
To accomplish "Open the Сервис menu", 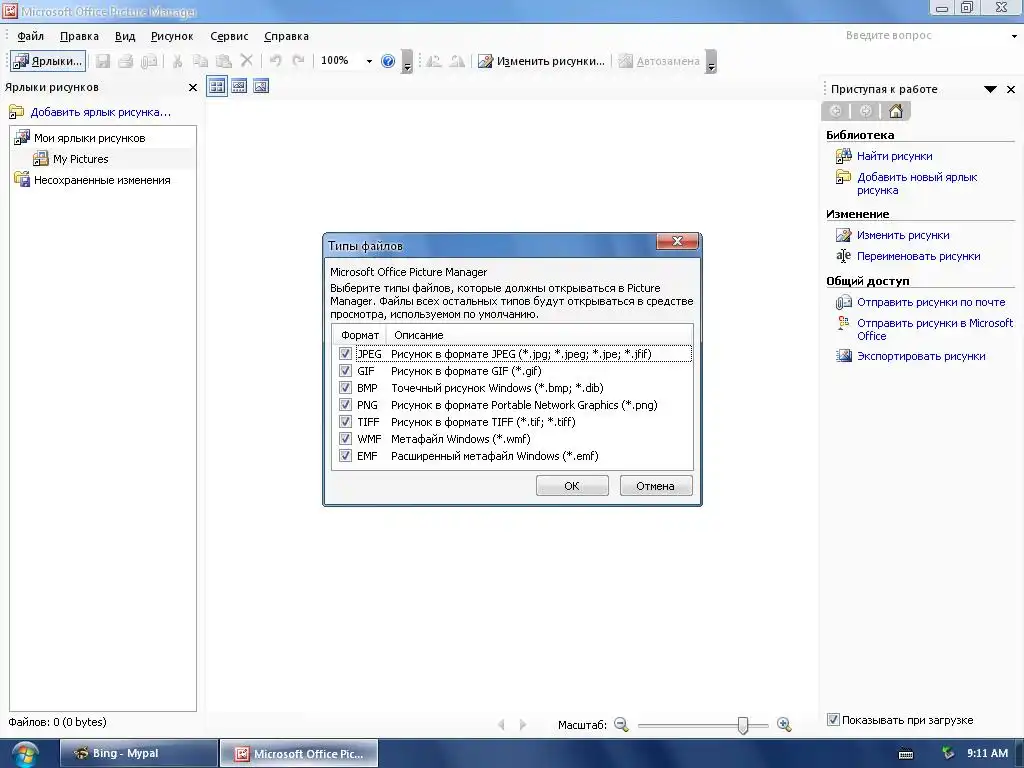I will pyautogui.click(x=229, y=36).
